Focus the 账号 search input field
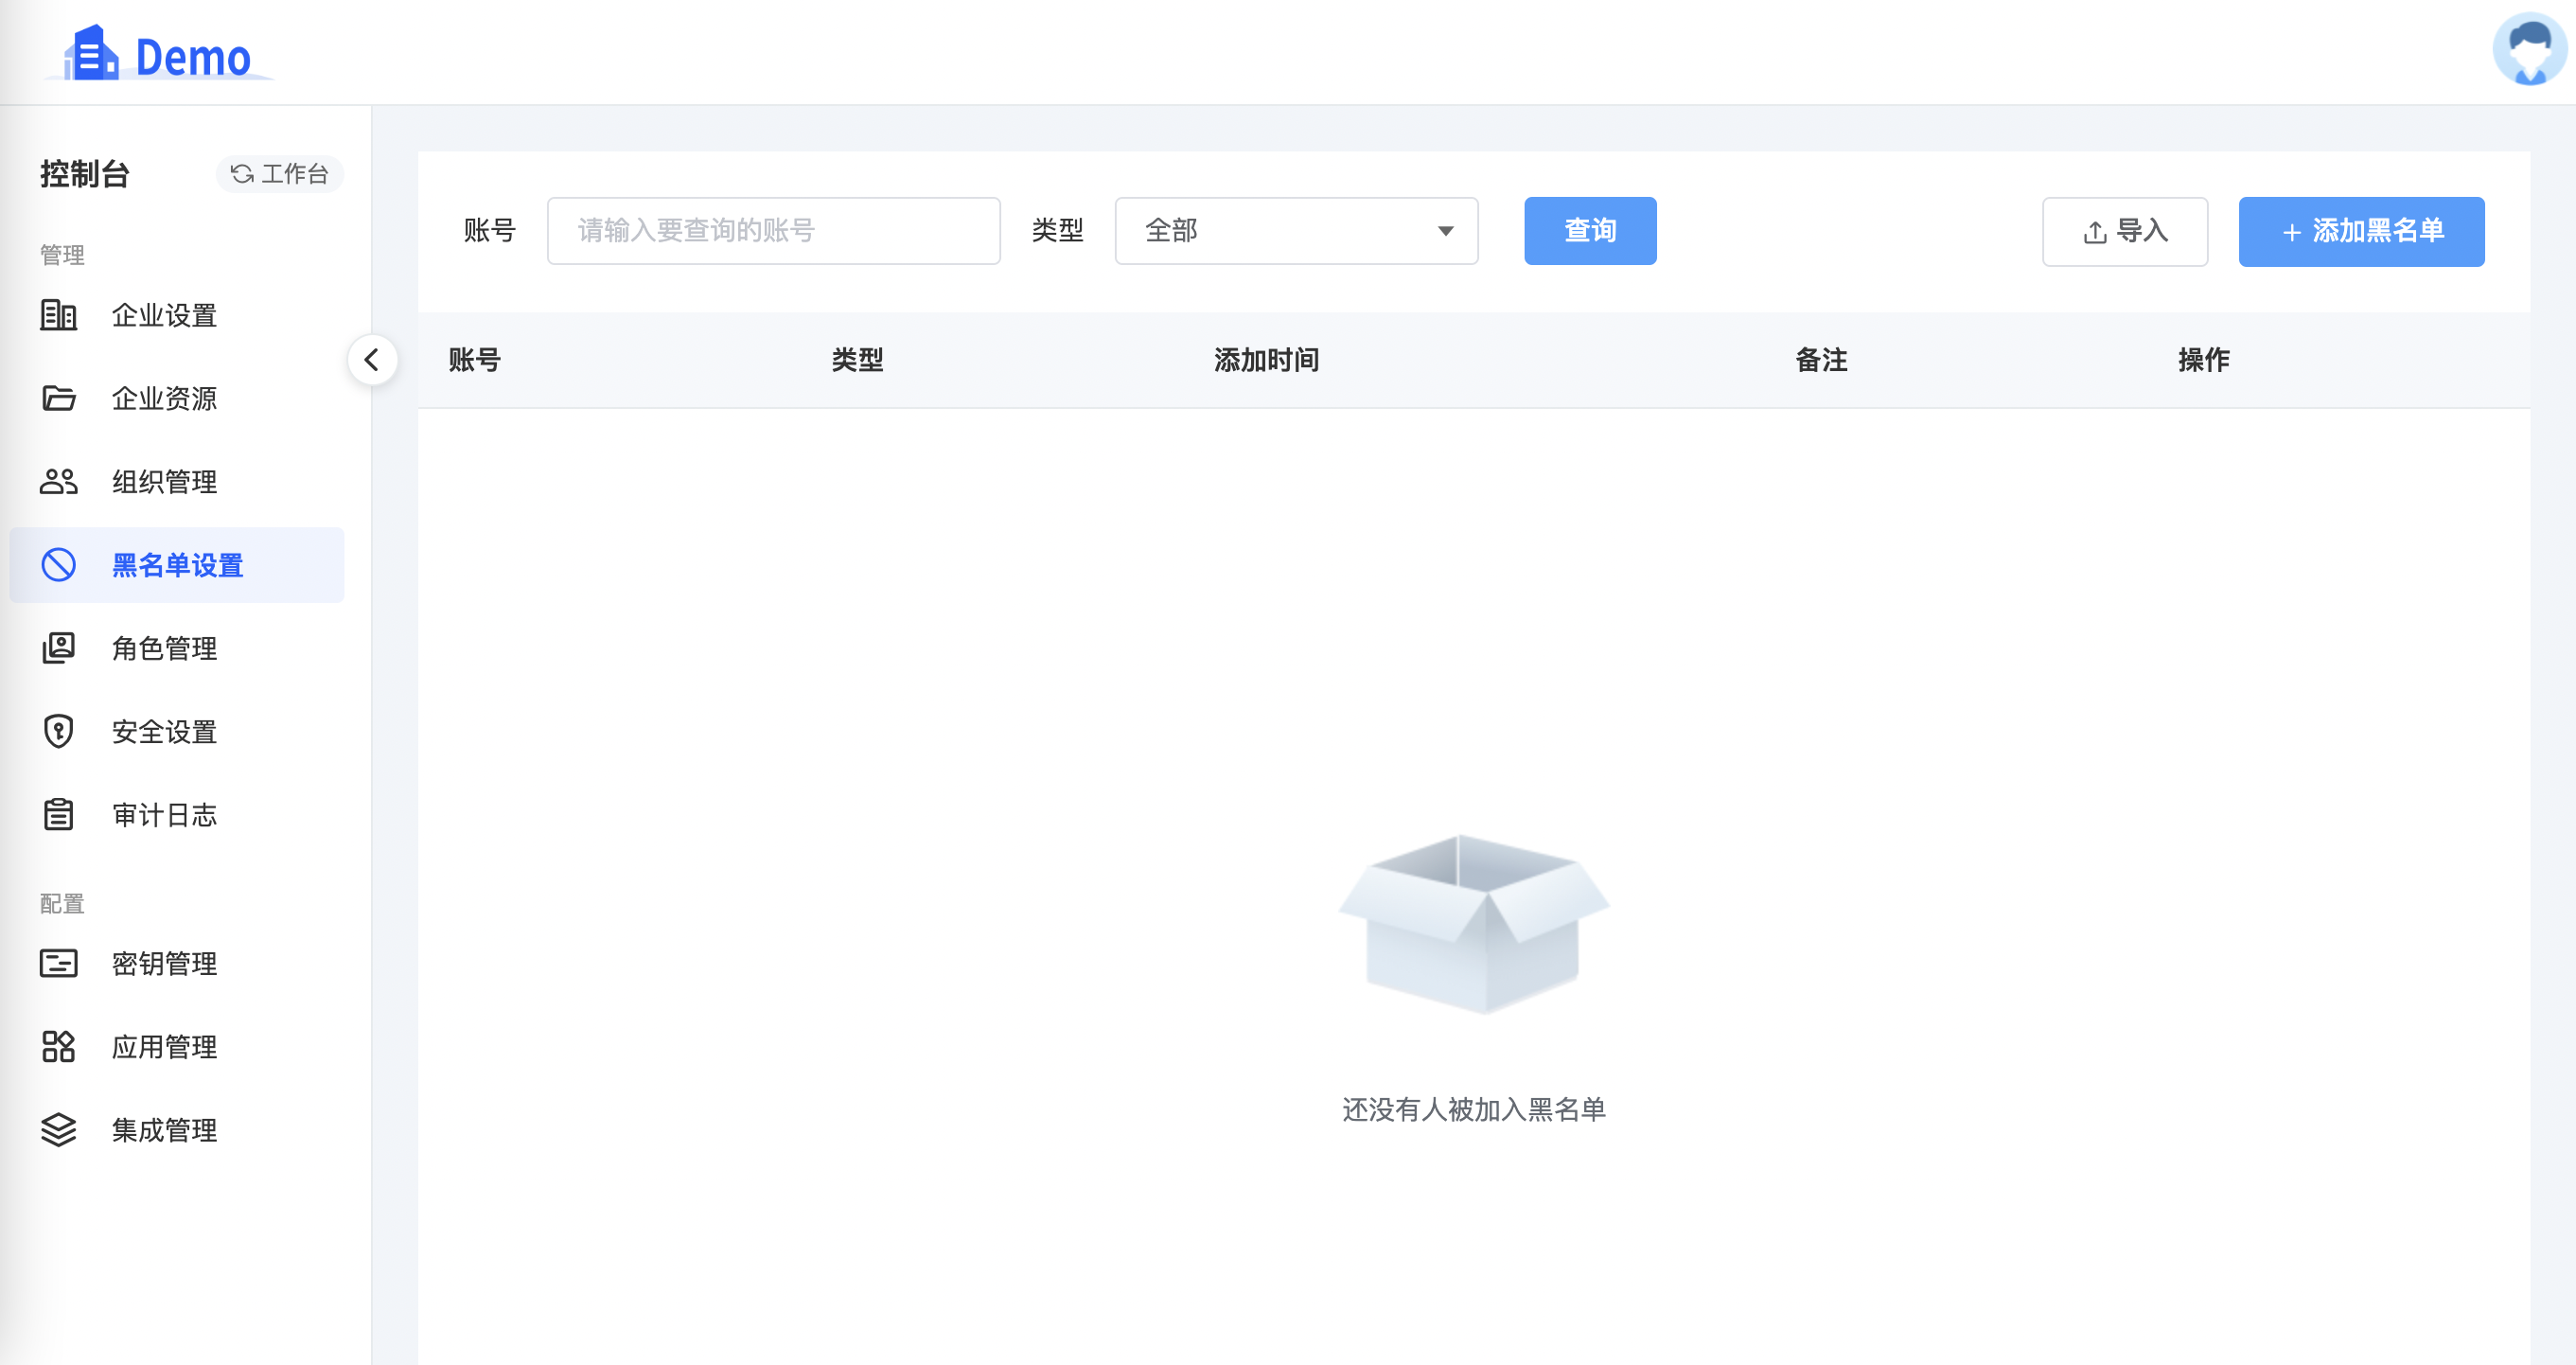 (x=774, y=231)
